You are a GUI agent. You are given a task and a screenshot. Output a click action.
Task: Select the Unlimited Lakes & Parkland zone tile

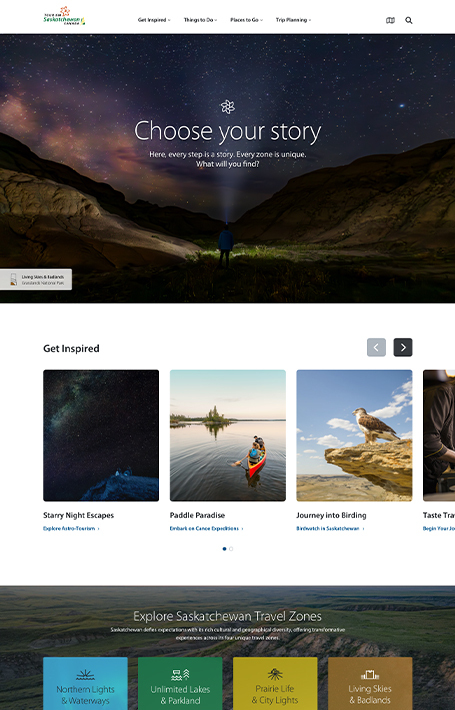pos(180,684)
